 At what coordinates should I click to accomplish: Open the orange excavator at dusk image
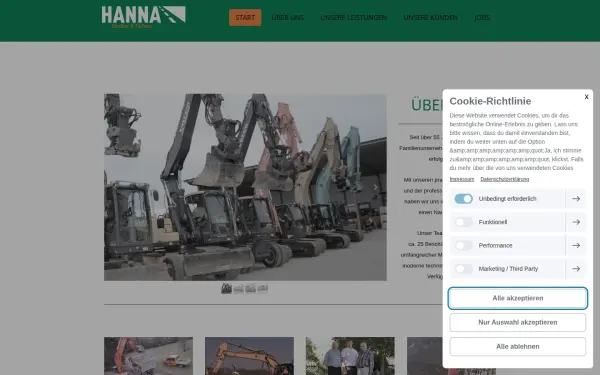(249, 356)
